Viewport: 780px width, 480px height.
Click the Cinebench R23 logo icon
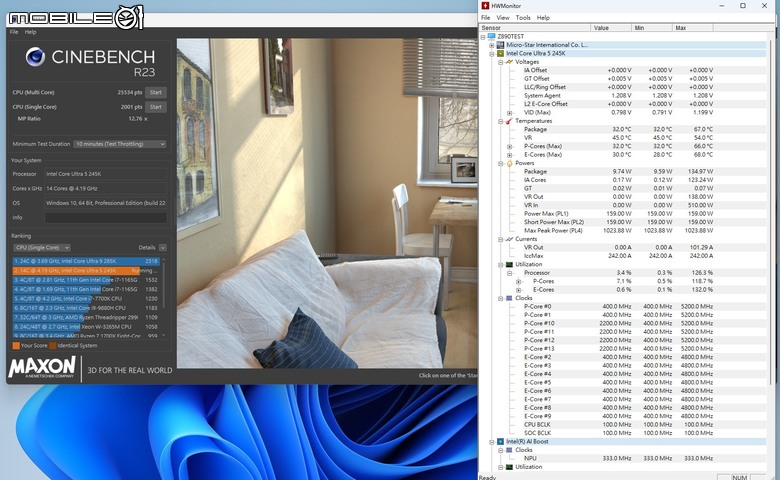point(35,57)
